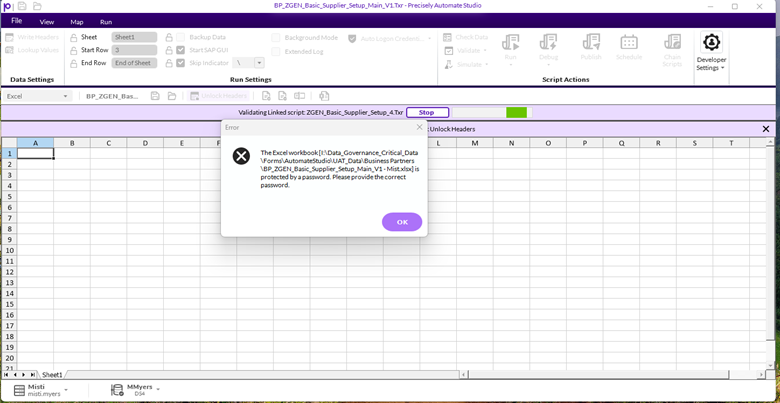Click the second document icon after Unlock Headers
This screenshot has height=403, width=780.
coord(282,96)
